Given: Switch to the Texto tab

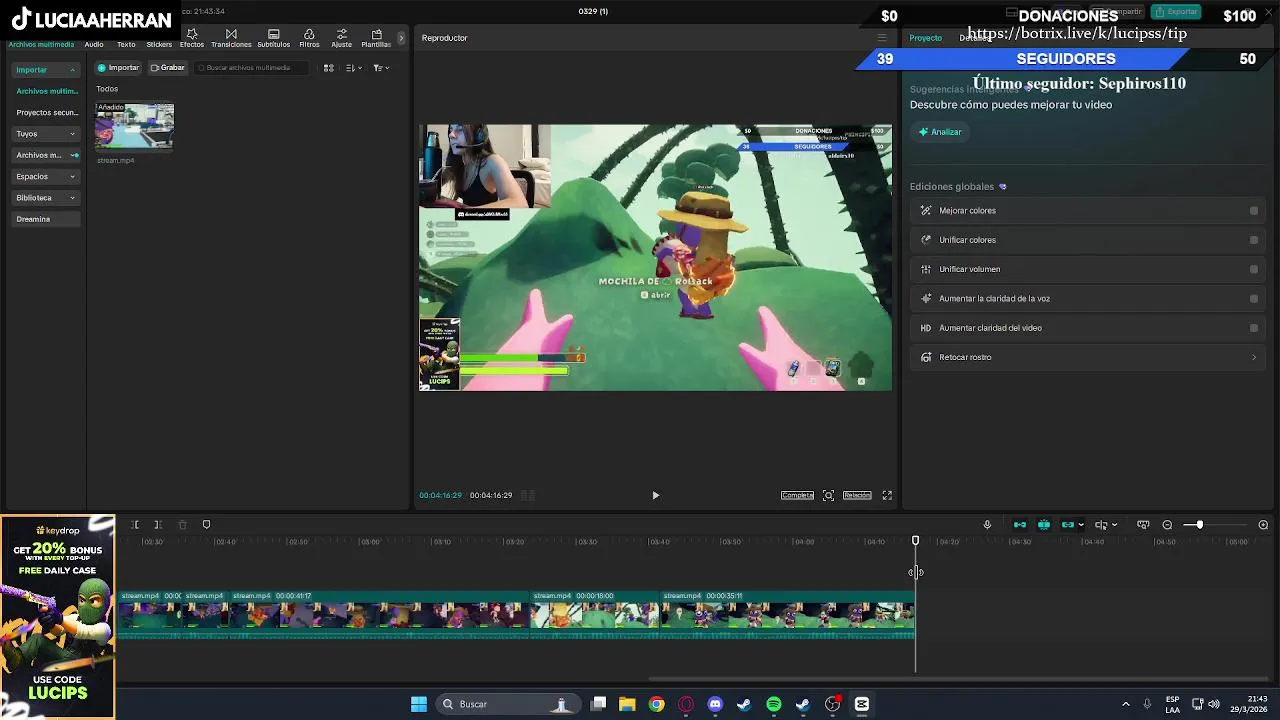Looking at the screenshot, I should [126, 45].
